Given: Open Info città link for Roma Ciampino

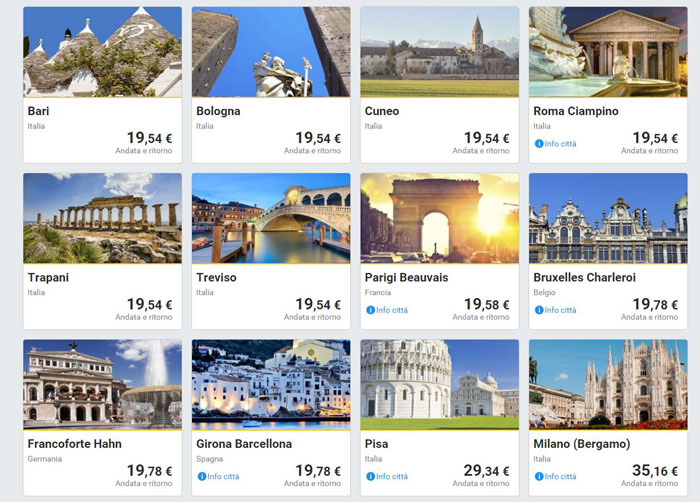Looking at the screenshot, I should click(x=560, y=144).
